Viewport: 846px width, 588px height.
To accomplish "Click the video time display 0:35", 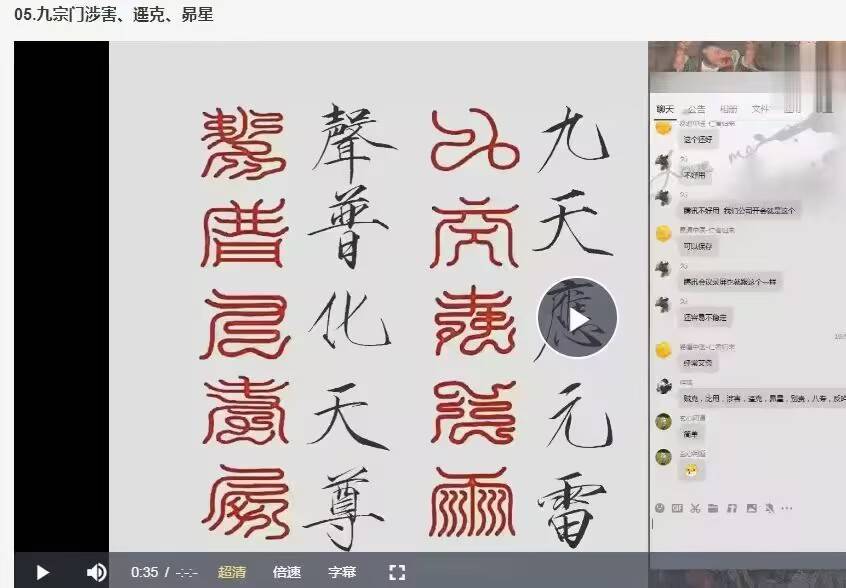I will coord(144,572).
